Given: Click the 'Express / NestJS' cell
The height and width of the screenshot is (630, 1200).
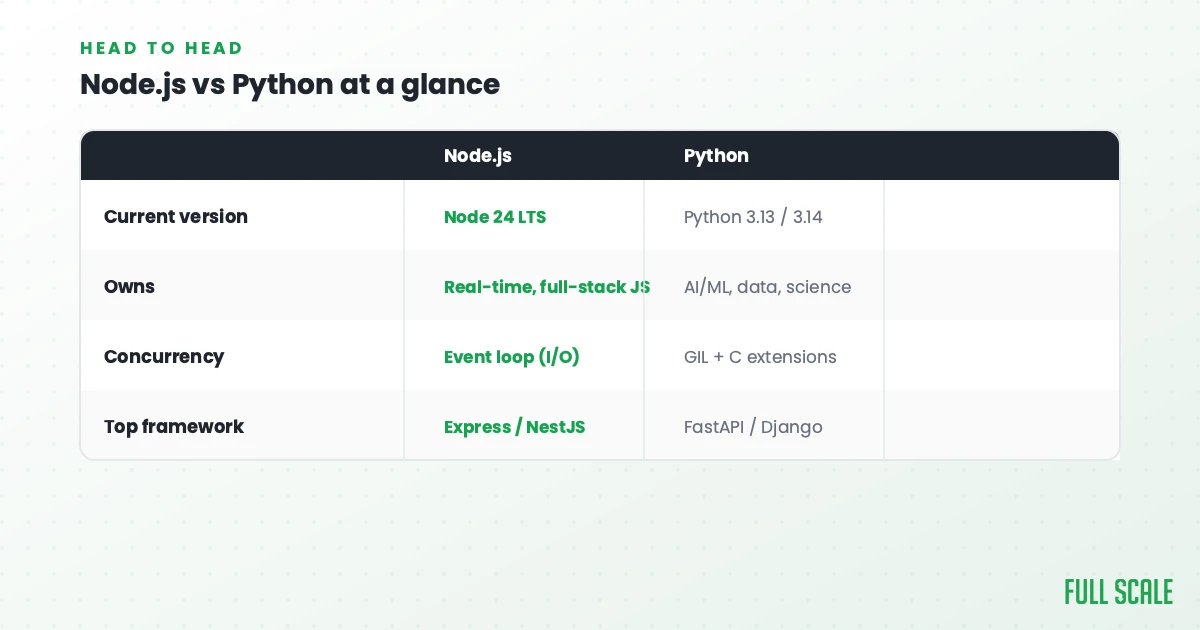Looking at the screenshot, I should (514, 427).
